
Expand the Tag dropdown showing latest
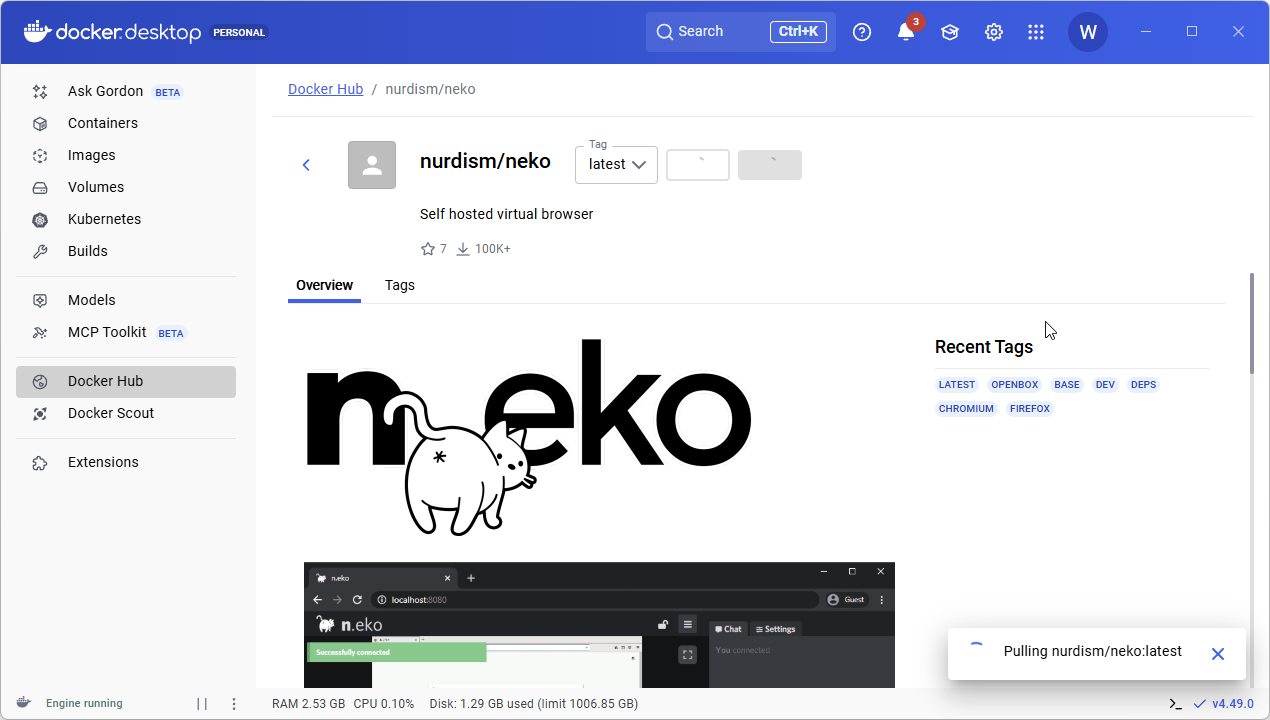616,165
